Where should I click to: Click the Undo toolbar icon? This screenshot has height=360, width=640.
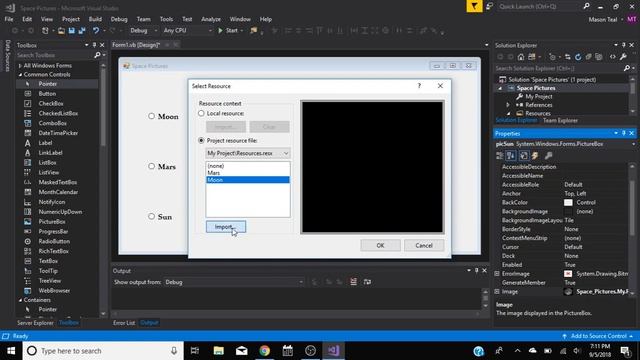[96, 31]
